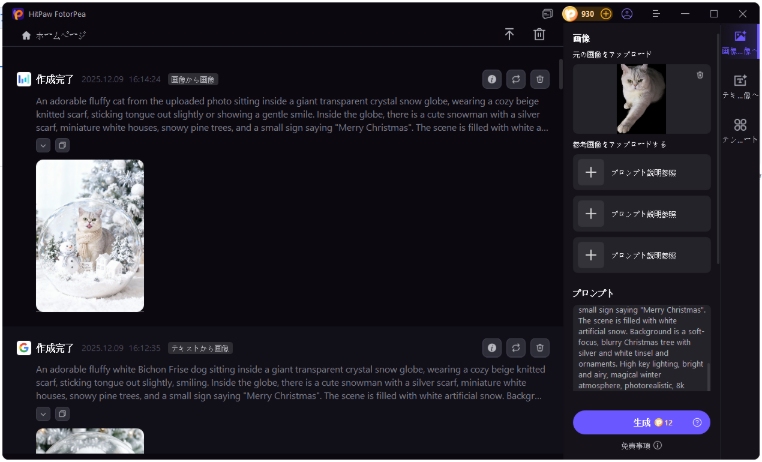Screen dimensions: 762x462
Task: Click the first reference image upload slot
Action: click(x=642, y=173)
